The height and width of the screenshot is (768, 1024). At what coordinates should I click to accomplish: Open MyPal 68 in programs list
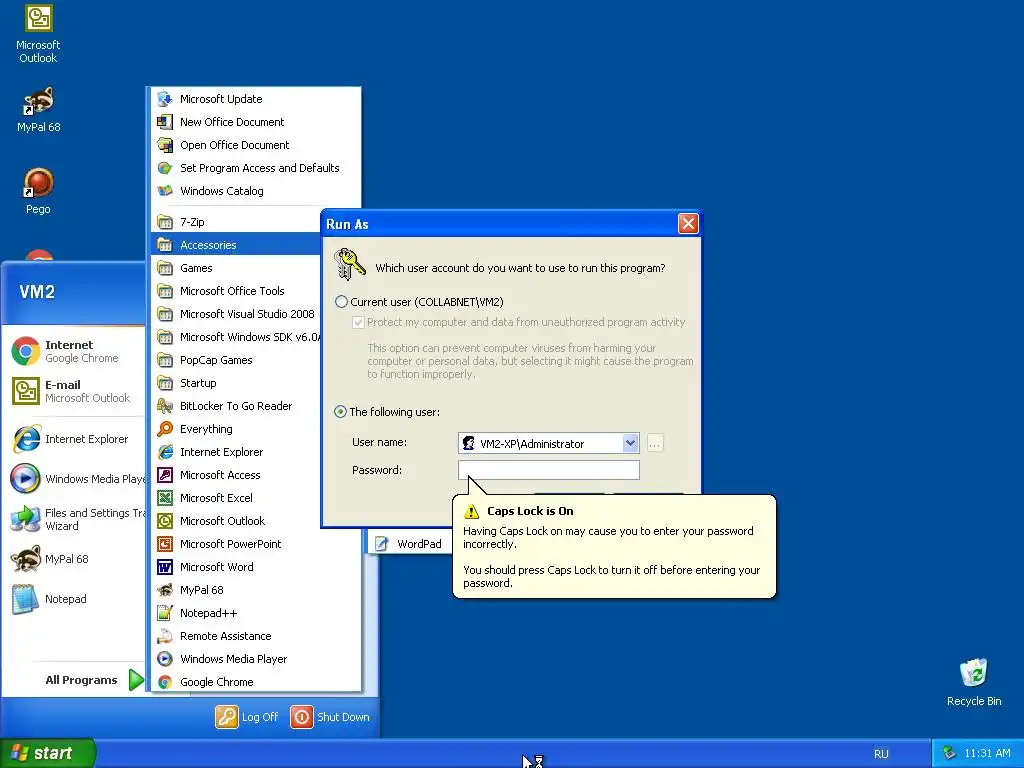(256, 590)
